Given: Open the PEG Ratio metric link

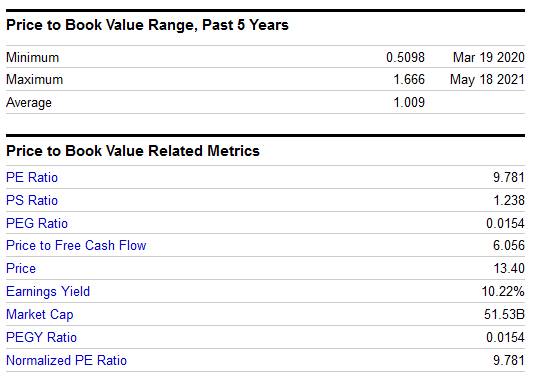Looking at the screenshot, I should click(x=37, y=223).
